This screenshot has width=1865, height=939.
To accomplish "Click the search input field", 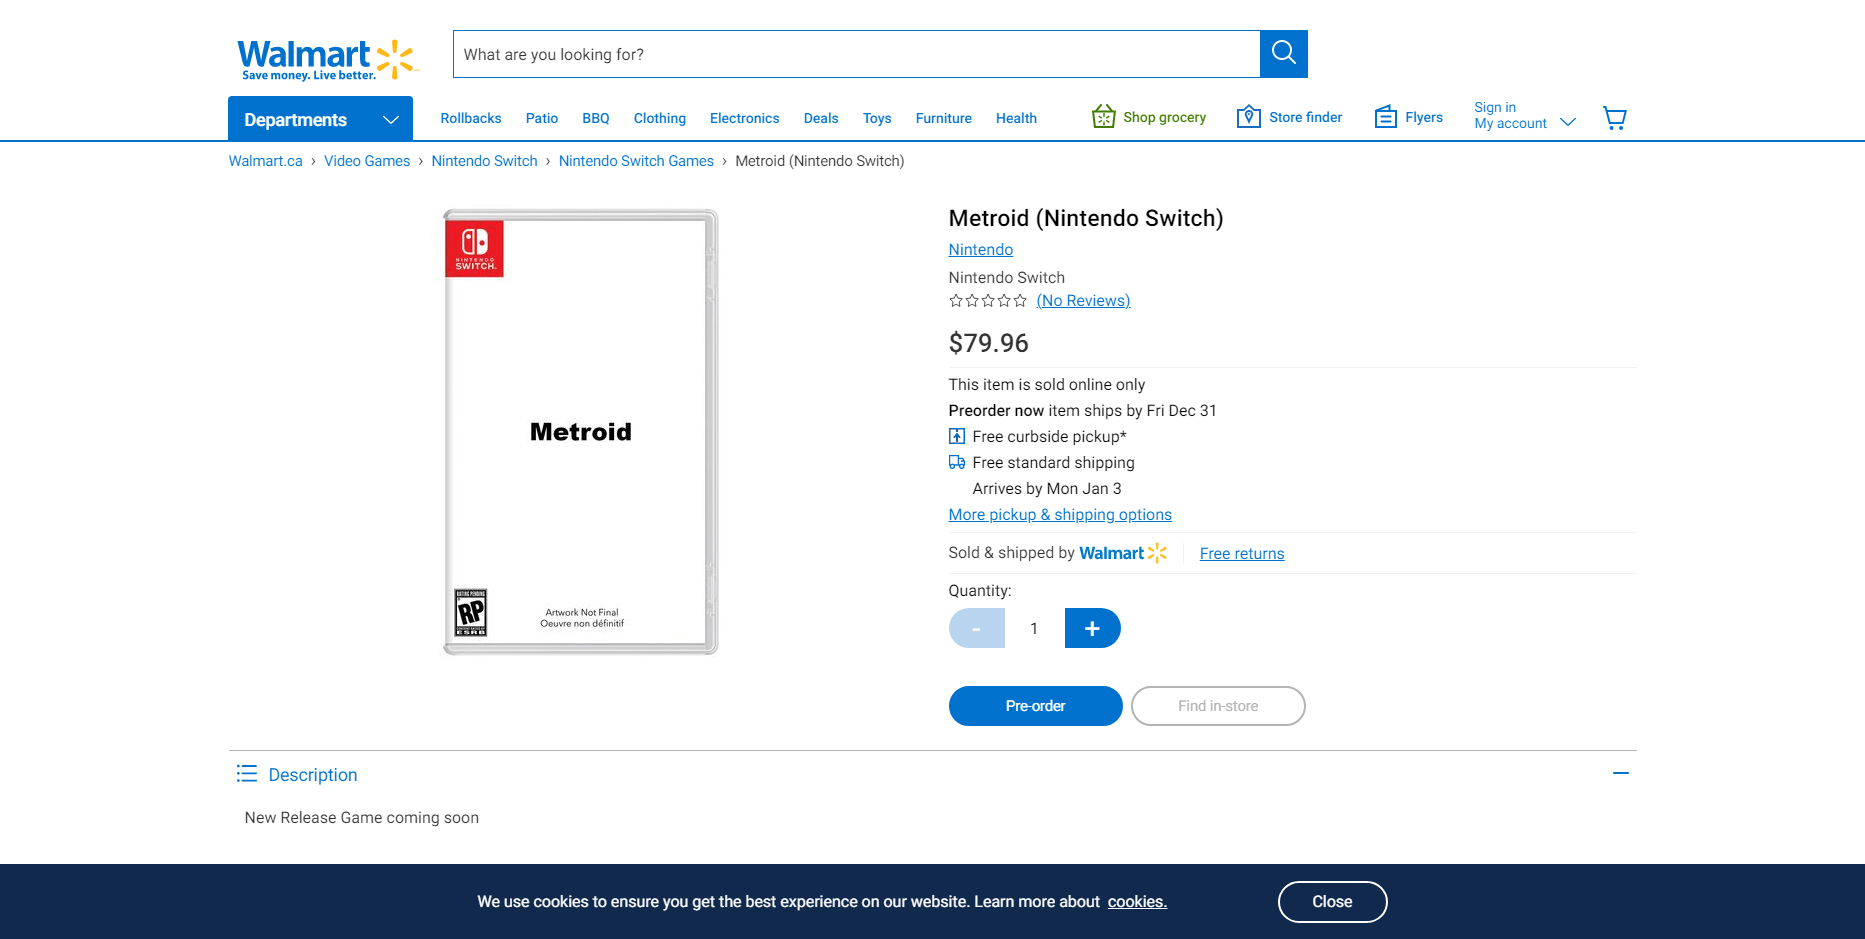I will [857, 54].
